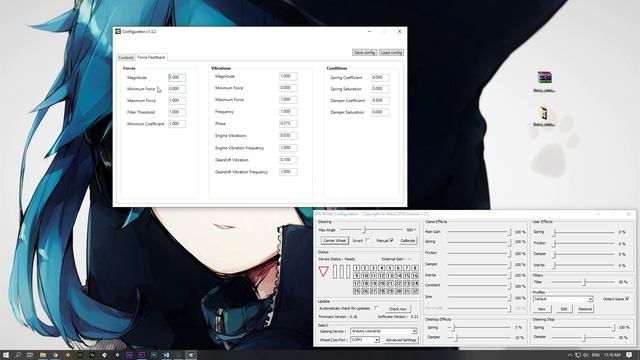Show hidden system tray icons

pyautogui.click(x=569, y=355)
